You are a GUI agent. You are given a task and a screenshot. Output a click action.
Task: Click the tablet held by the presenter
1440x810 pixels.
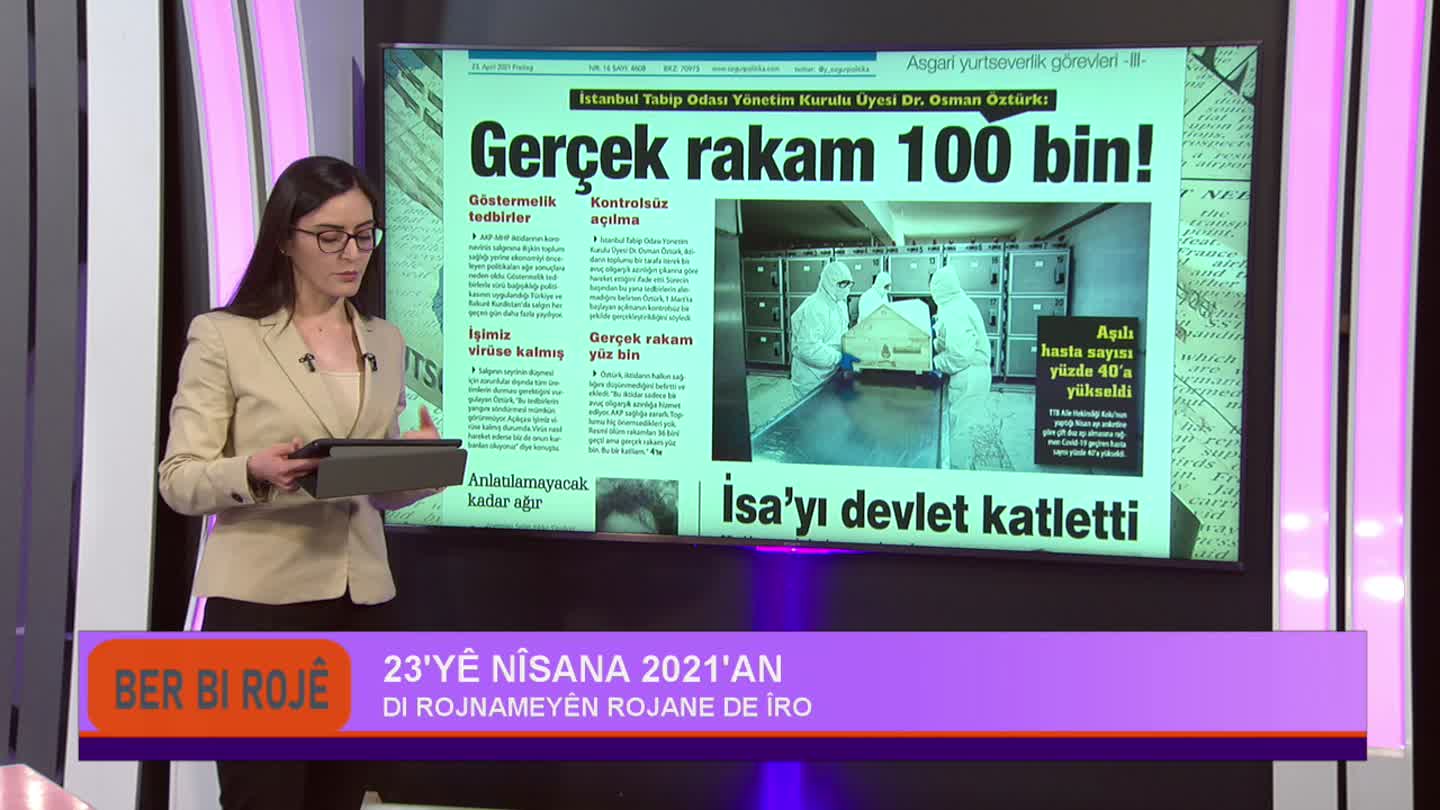(378, 467)
